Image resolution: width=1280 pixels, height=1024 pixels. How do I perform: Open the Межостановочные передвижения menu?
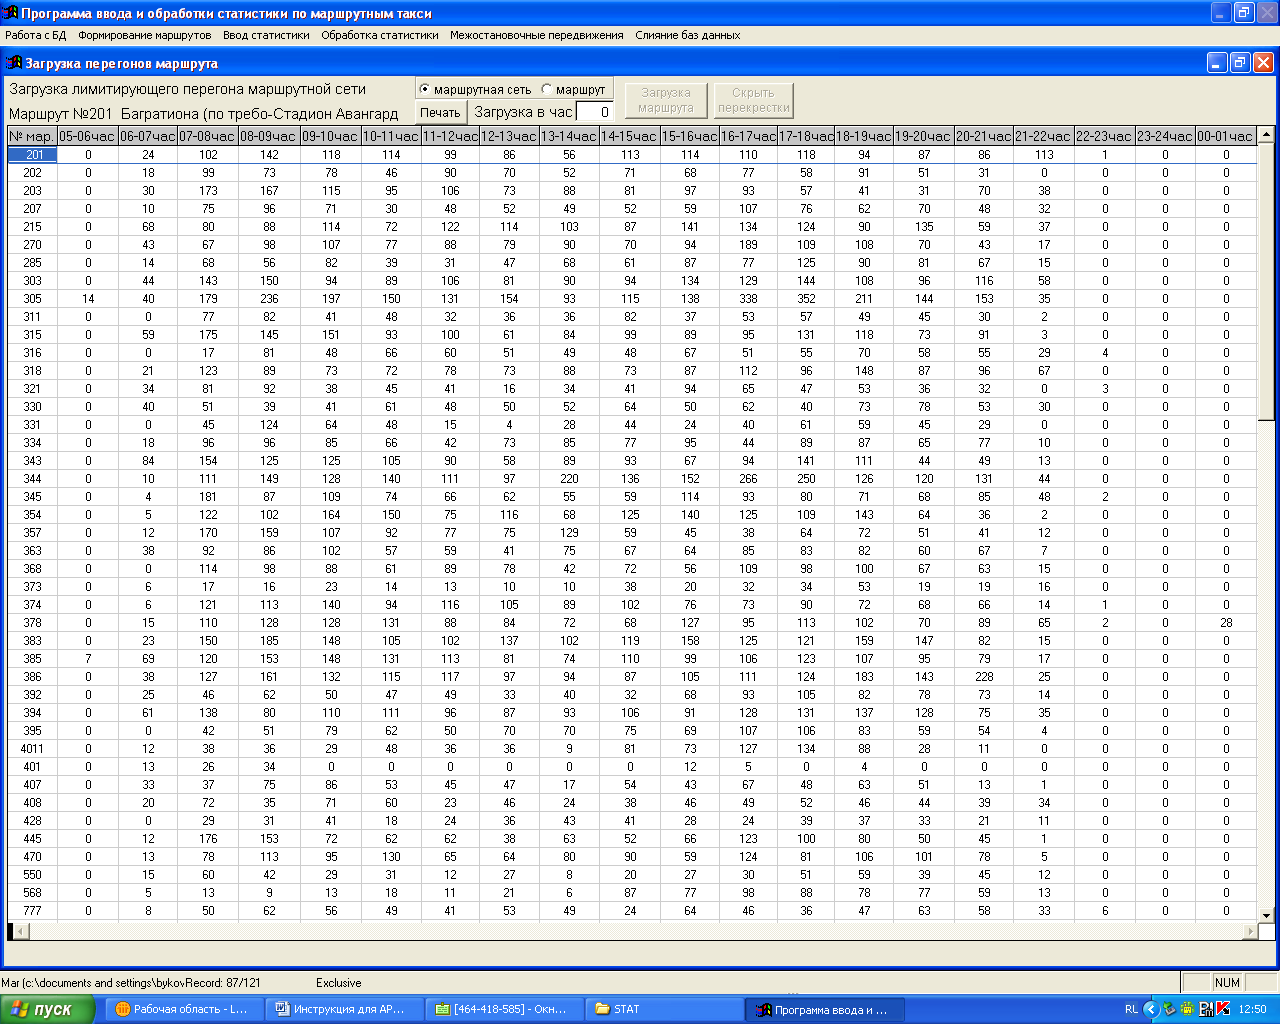pos(537,35)
